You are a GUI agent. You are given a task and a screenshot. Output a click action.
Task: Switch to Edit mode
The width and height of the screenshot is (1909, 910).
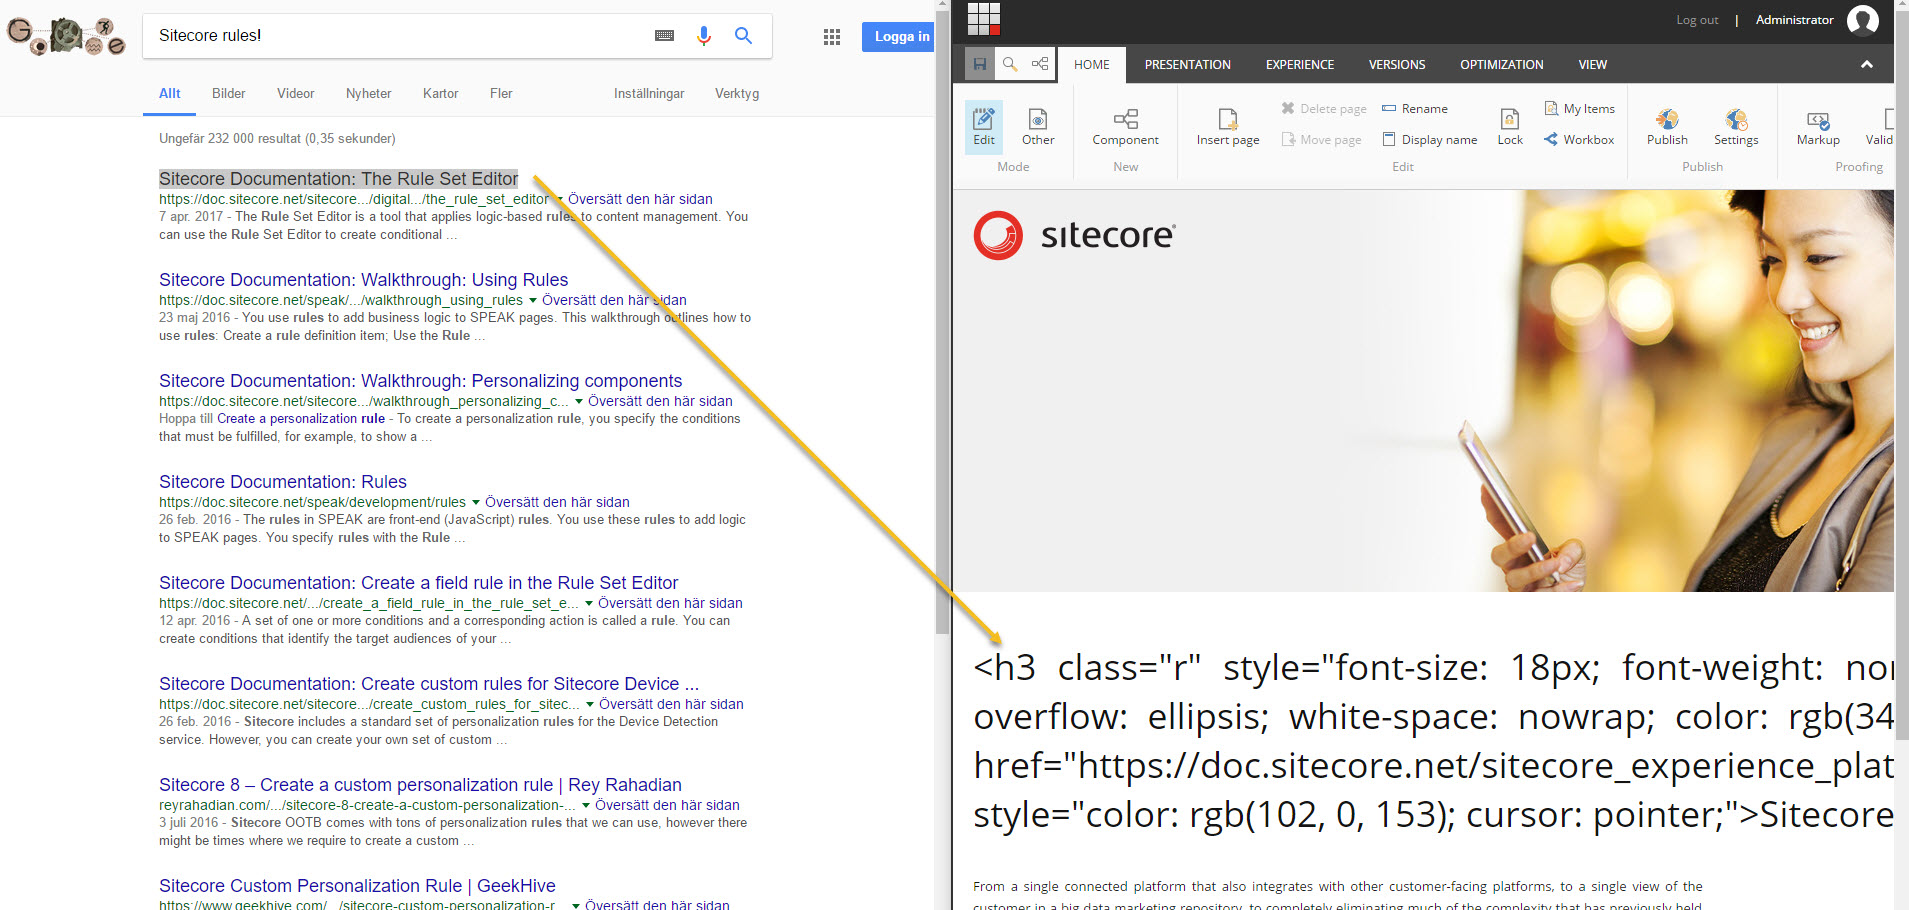pyautogui.click(x=984, y=127)
